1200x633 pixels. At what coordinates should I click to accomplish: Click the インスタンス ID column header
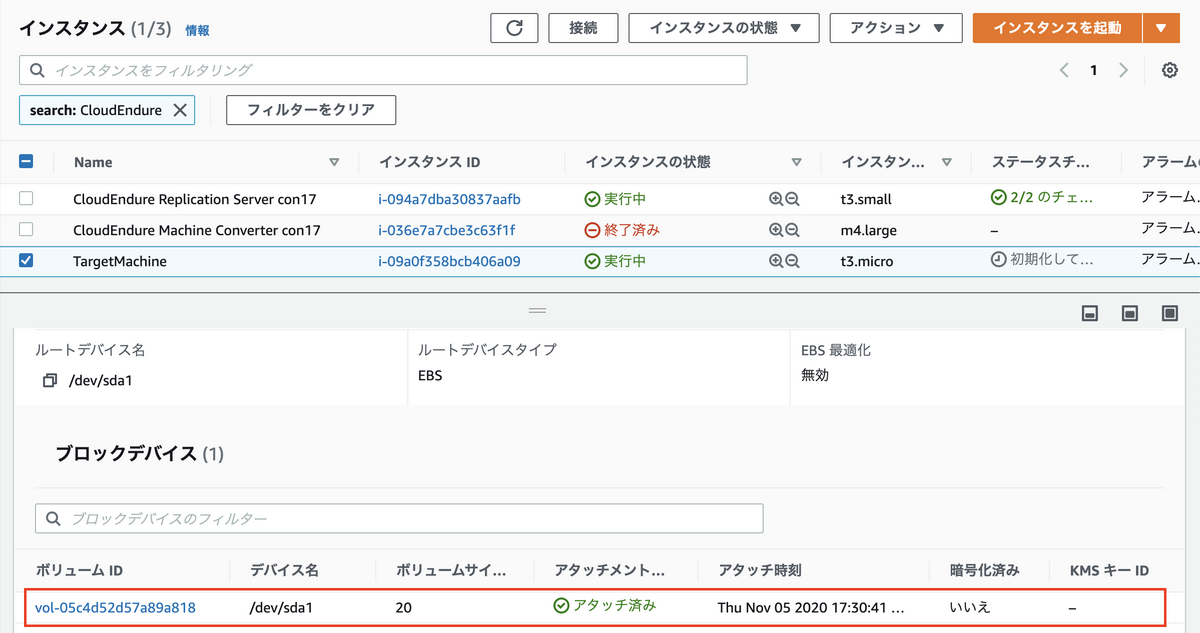pyautogui.click(x=430, y=162)
